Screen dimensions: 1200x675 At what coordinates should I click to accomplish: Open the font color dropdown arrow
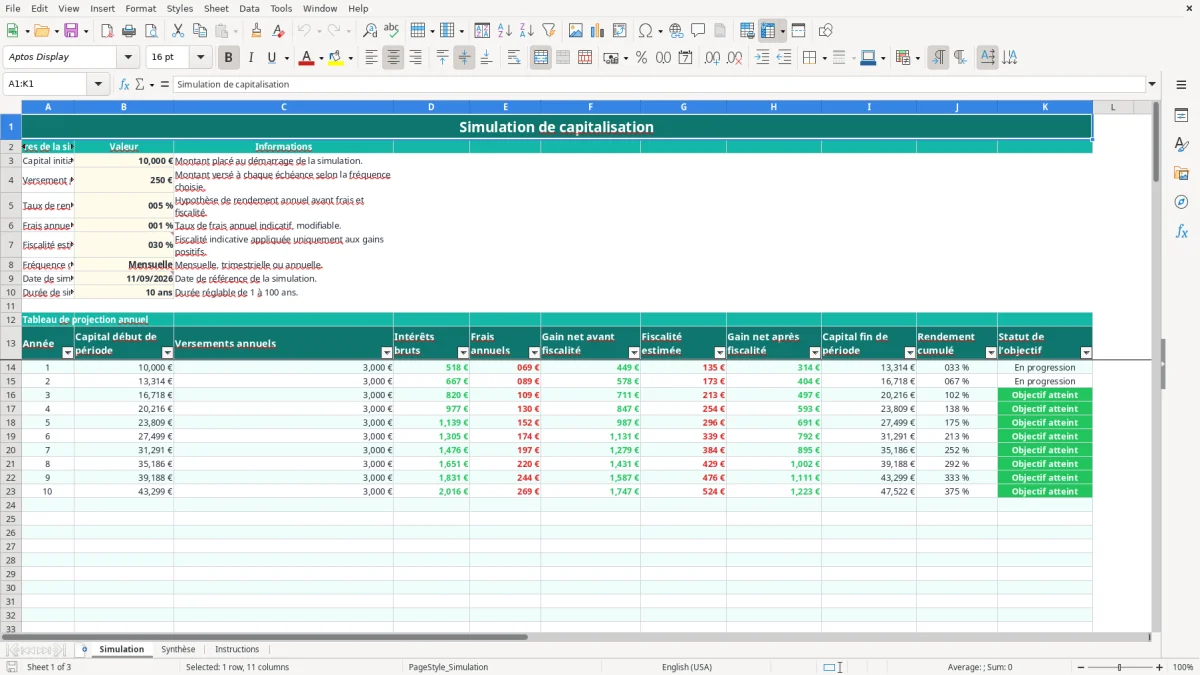[x=320, y=58]
